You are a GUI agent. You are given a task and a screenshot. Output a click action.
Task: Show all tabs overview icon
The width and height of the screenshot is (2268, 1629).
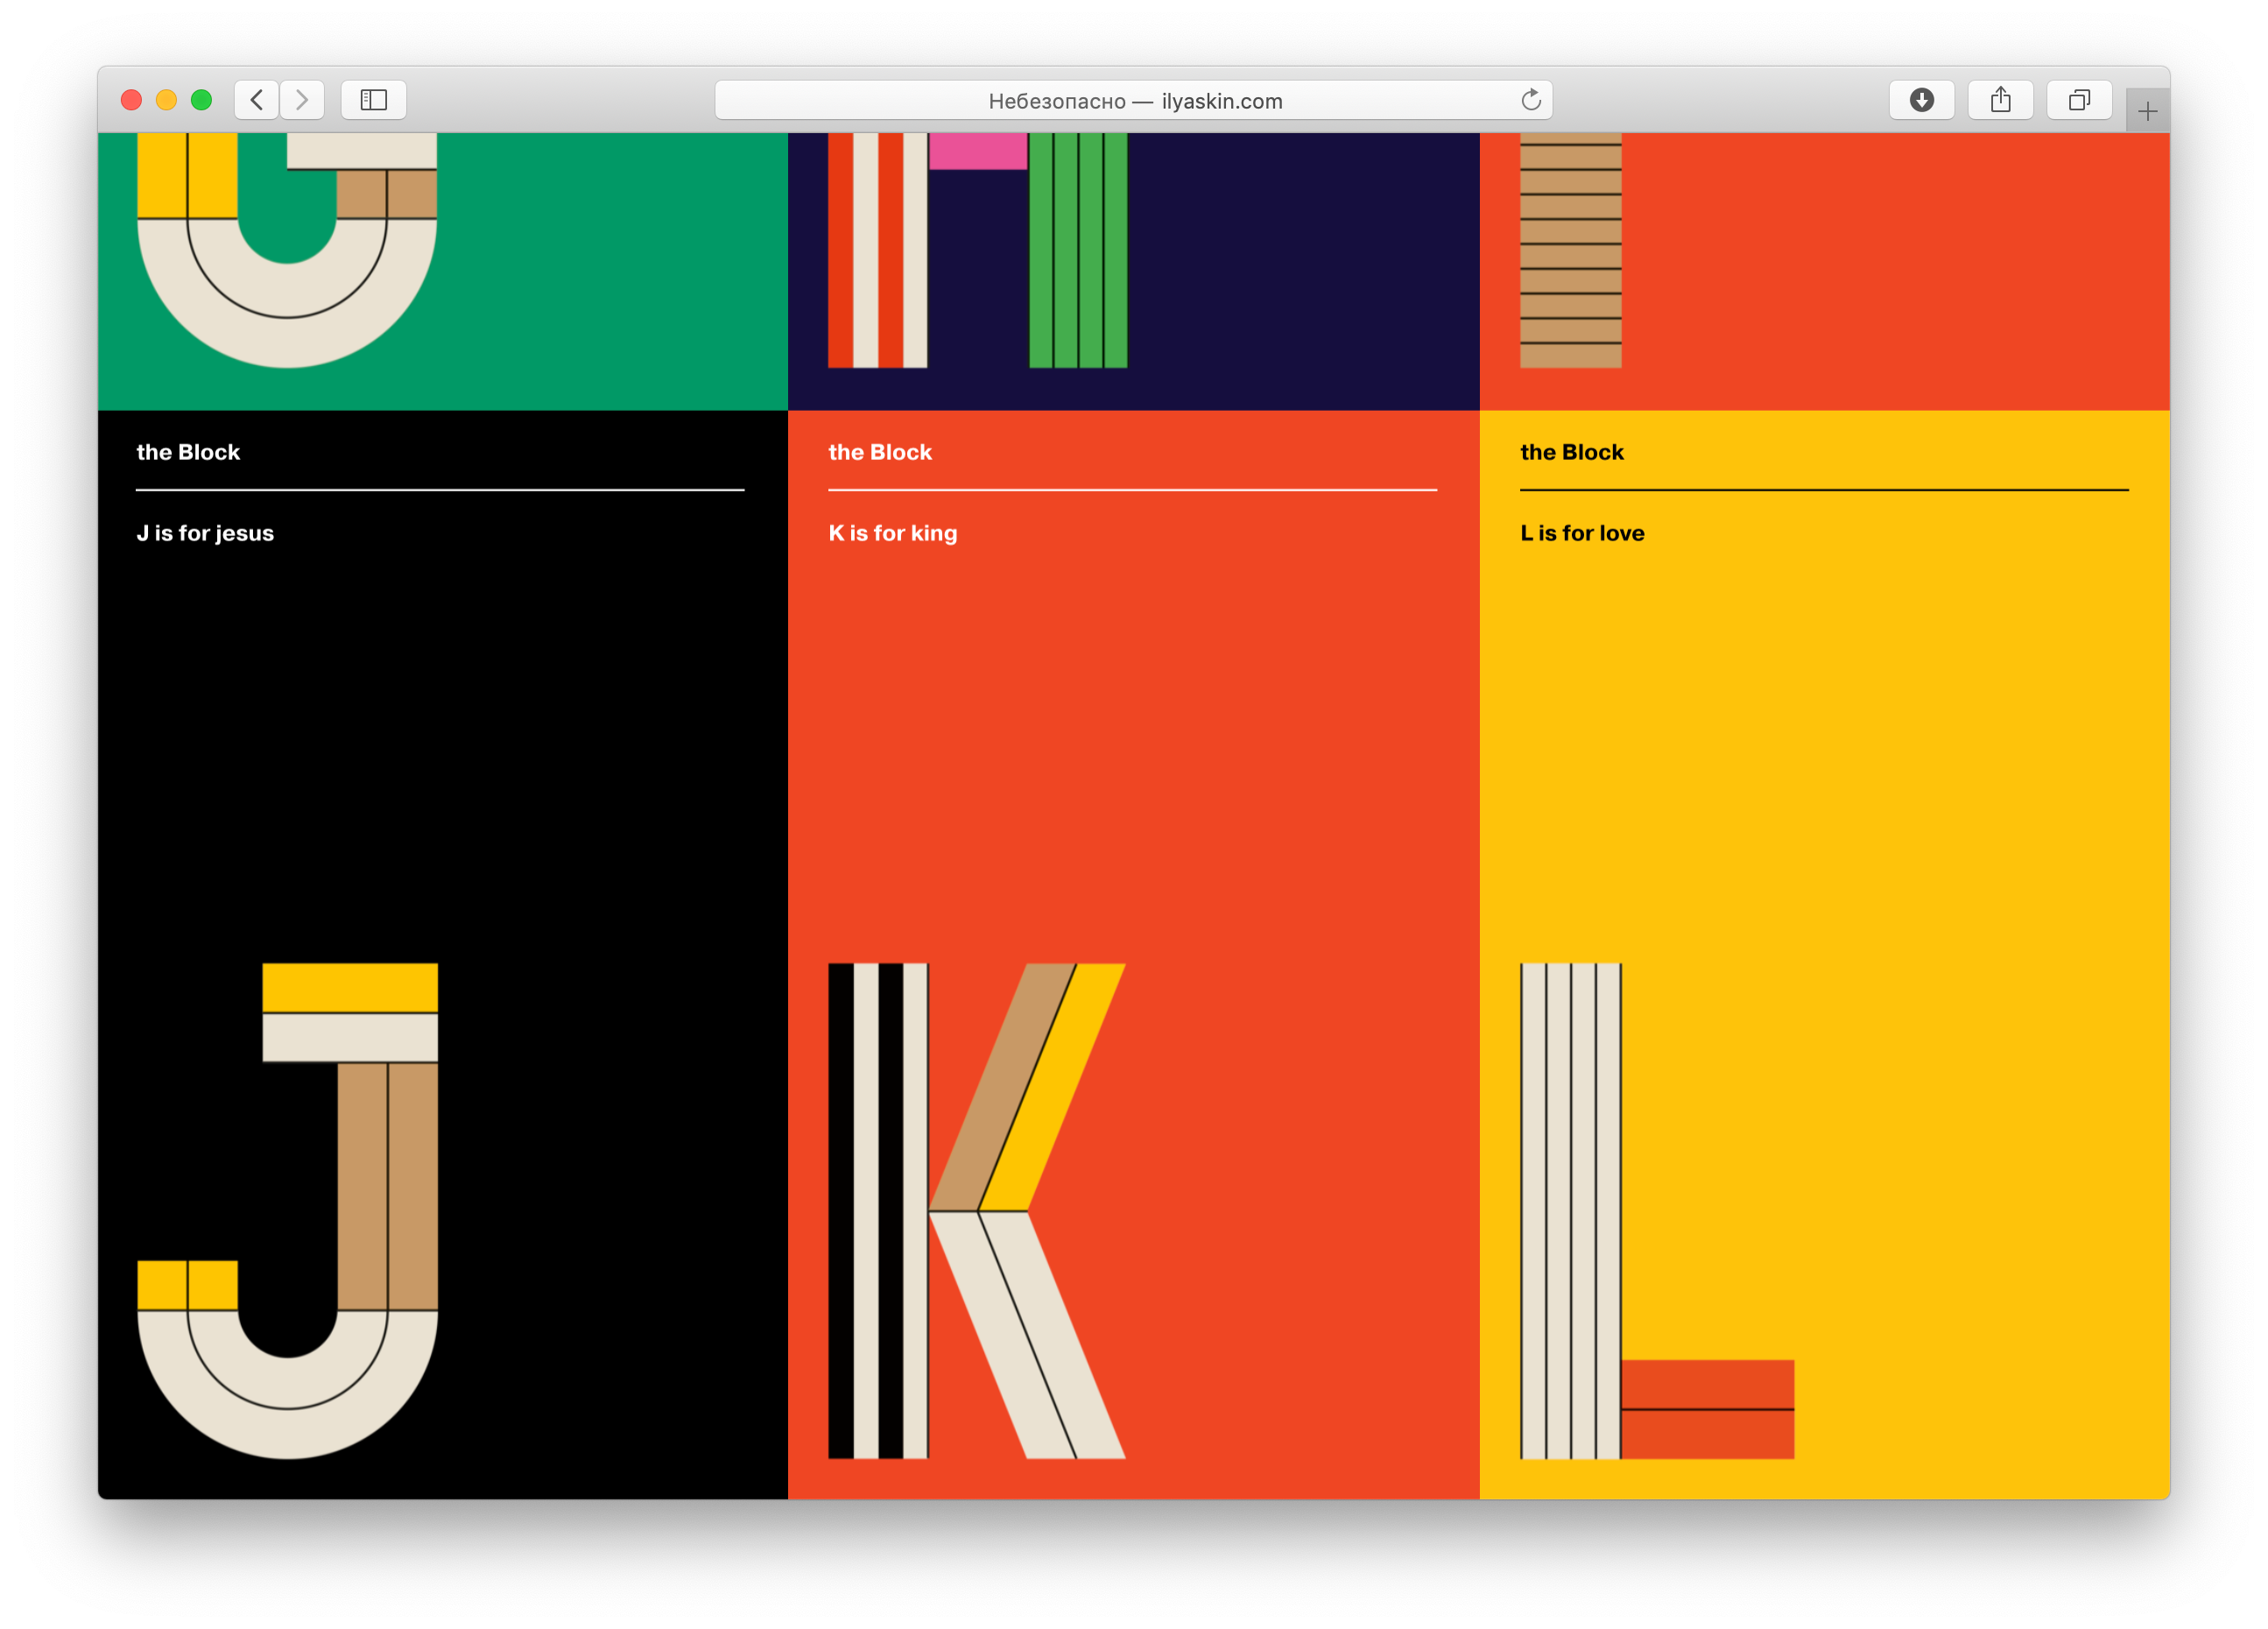tap(2079, 100)
